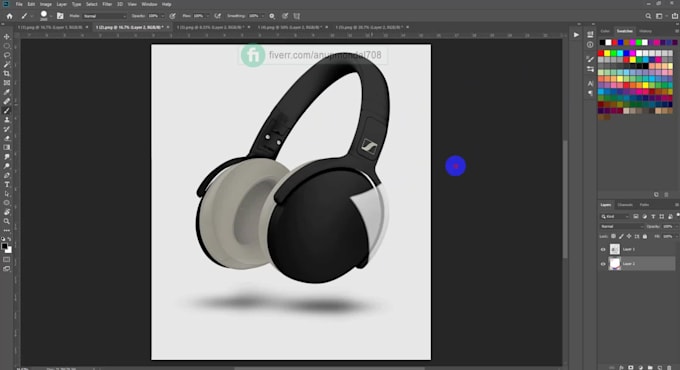Select the Dodge tool
Viewport: 680px width, 370px height.
7,166
